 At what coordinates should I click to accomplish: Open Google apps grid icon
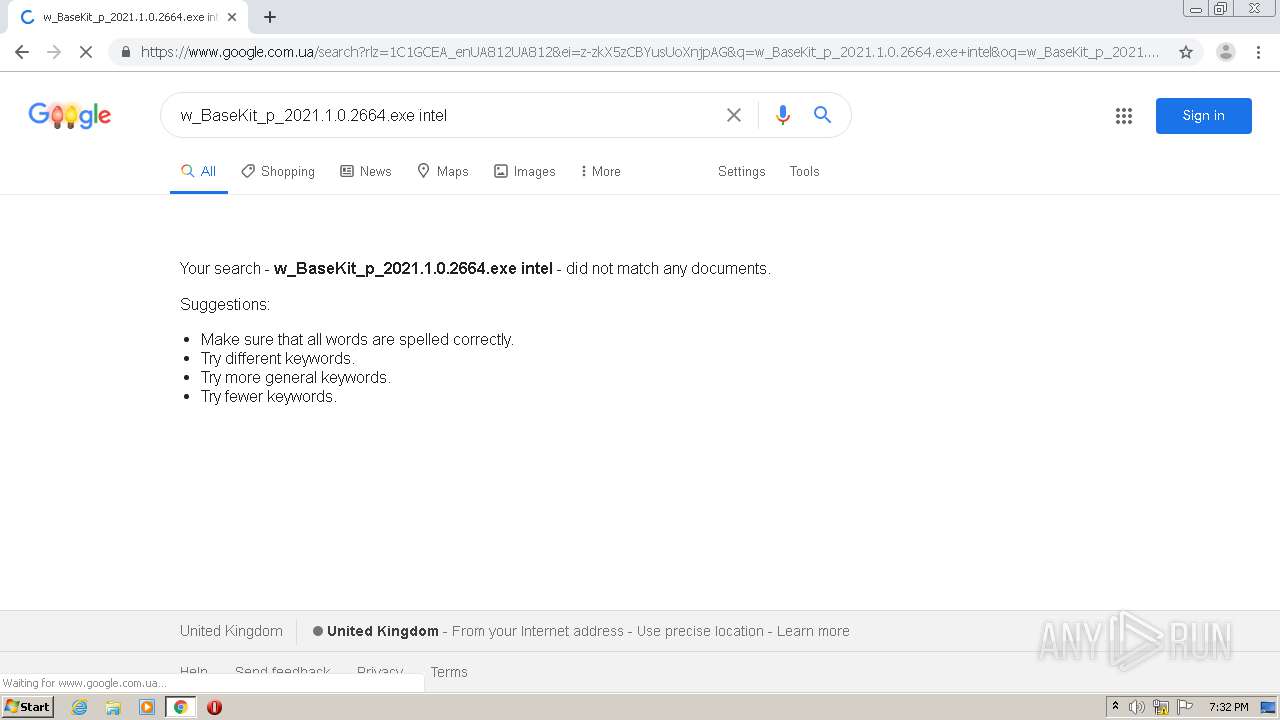pyautogui.click(x=1124, y=116)
